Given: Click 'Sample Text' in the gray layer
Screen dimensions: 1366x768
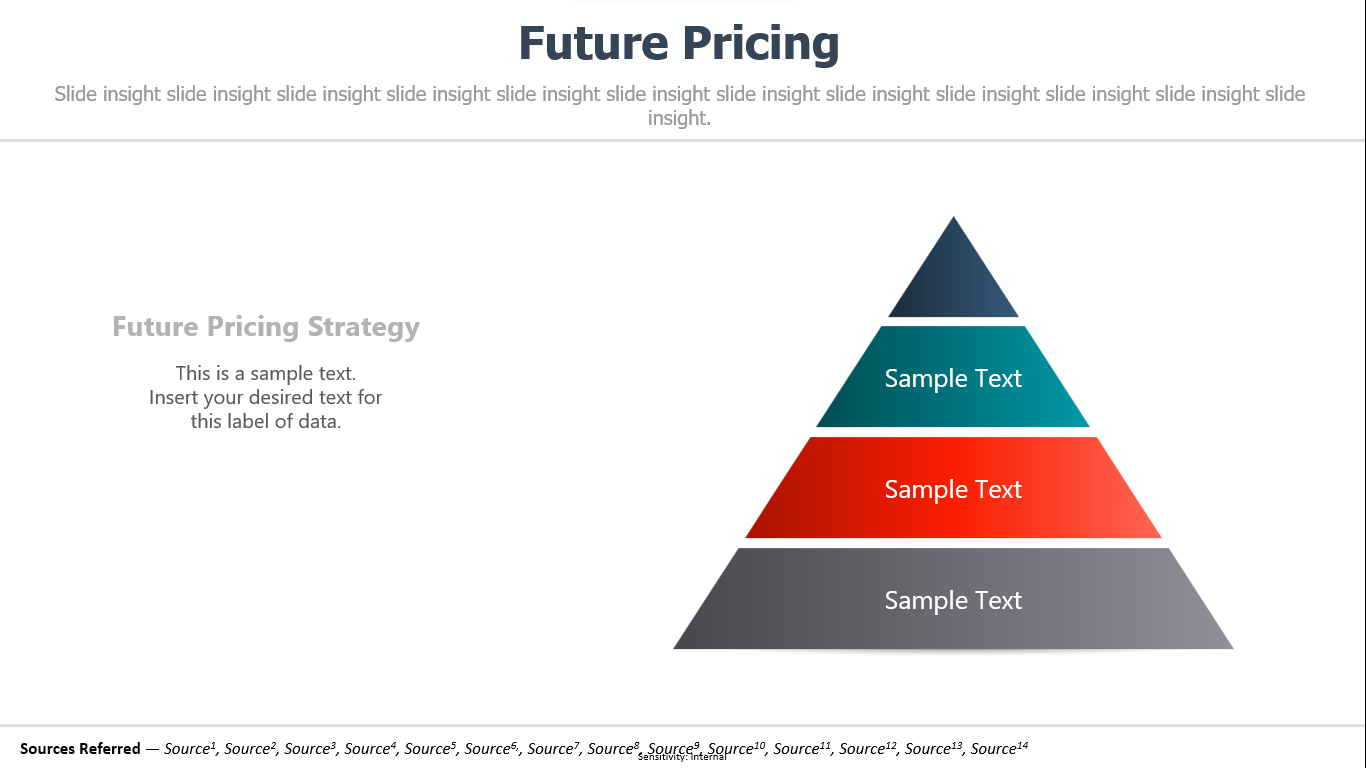Looking at the screenshot, I should (953, 600).
